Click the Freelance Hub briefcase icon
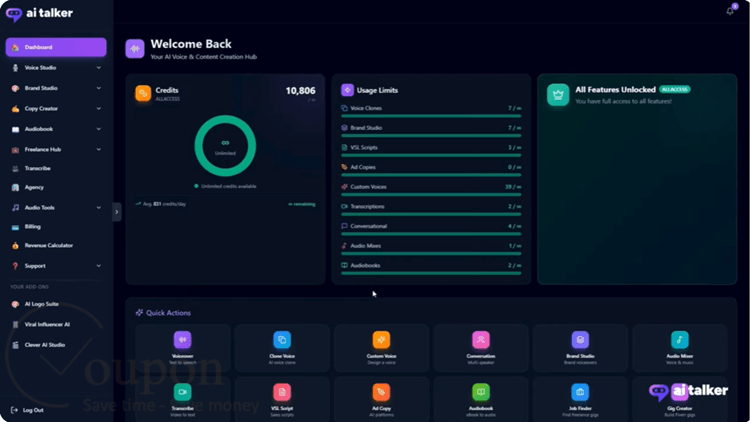The image size is (750, 422). coord(15,150)
